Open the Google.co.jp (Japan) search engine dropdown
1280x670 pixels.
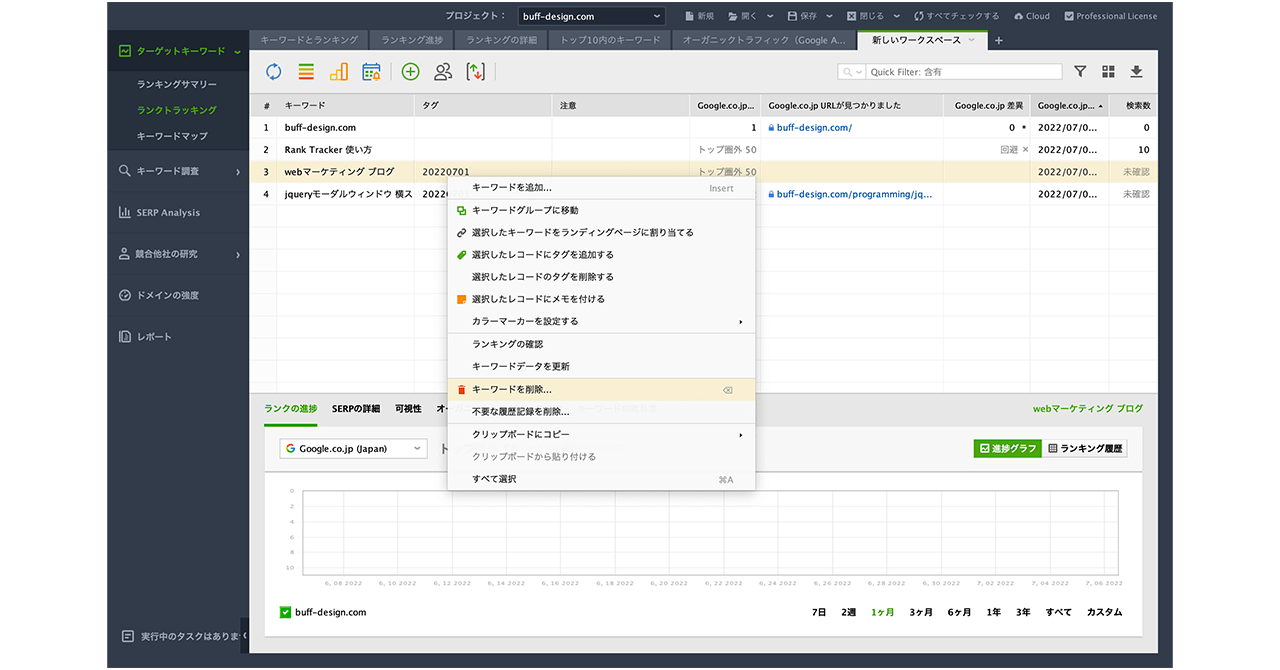coord(353,449)
